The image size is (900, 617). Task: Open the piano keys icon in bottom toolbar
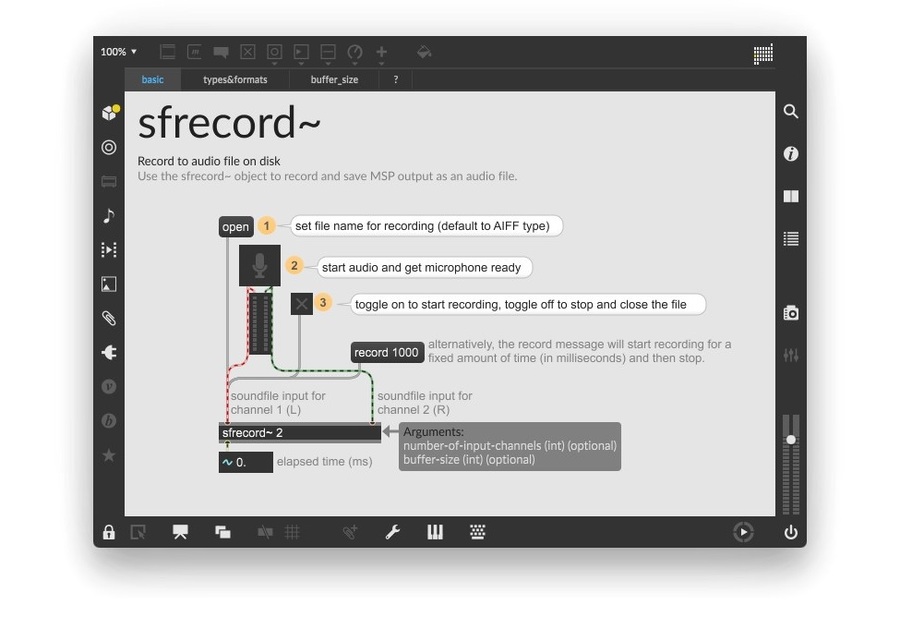point(435,532)
